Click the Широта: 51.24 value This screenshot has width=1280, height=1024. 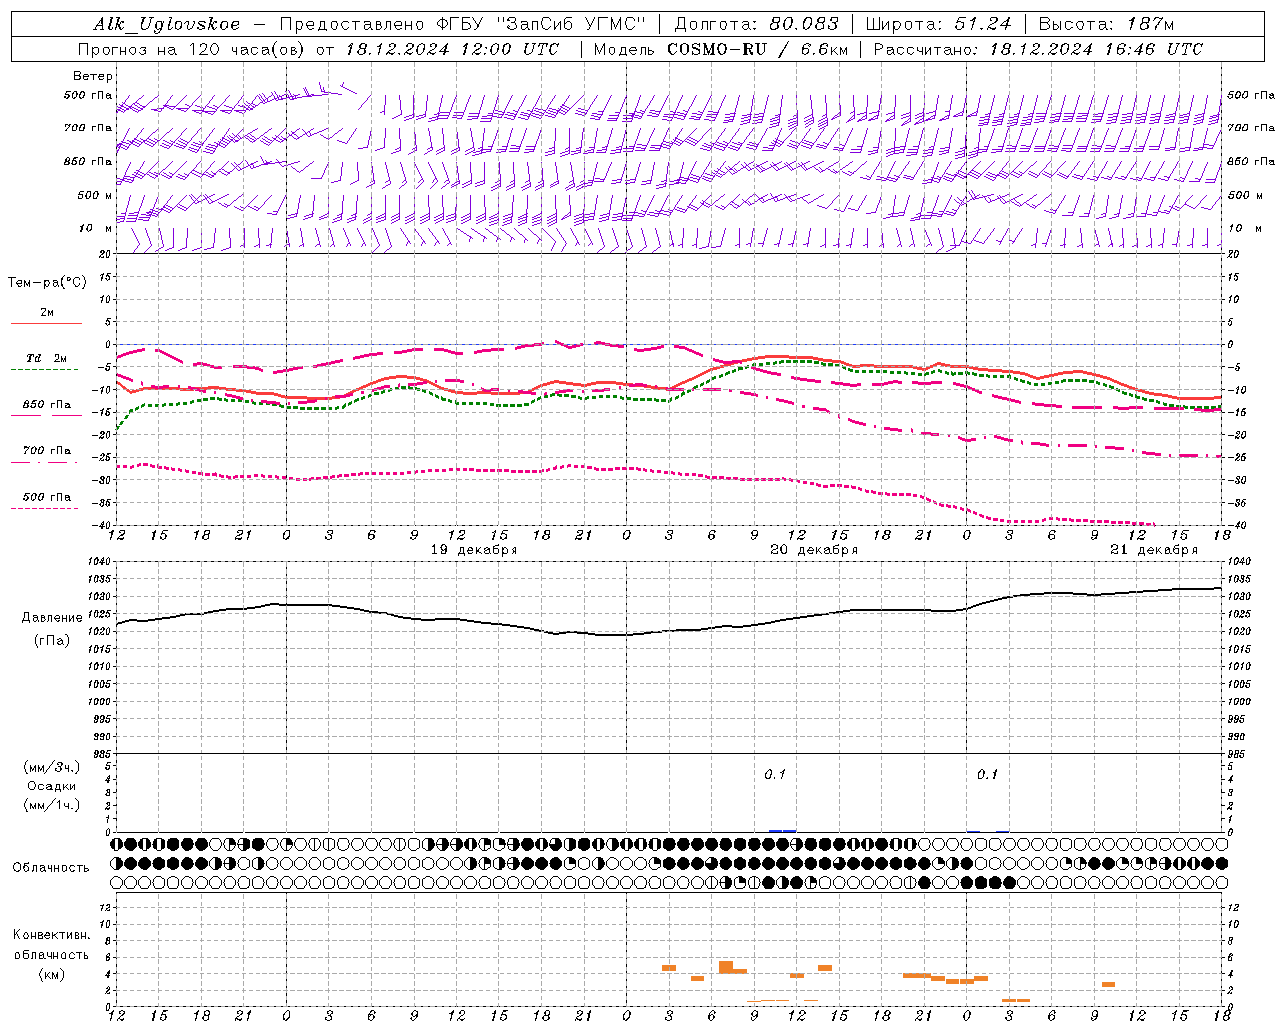click(x=938, y=24)
